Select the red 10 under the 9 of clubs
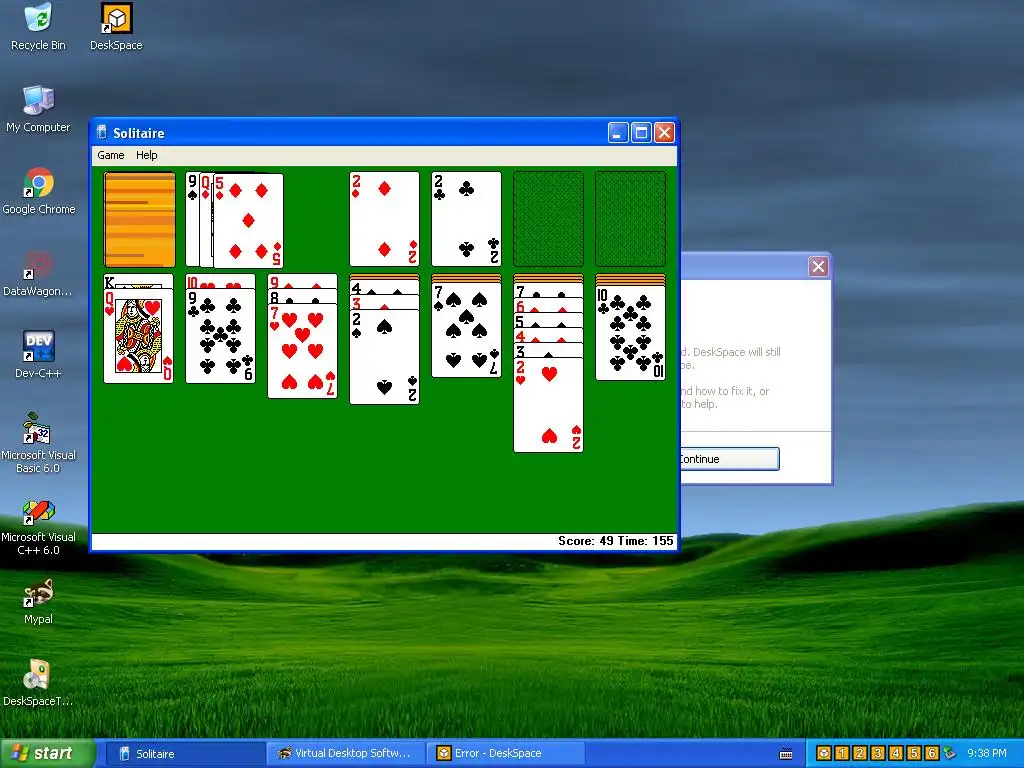 221,281
